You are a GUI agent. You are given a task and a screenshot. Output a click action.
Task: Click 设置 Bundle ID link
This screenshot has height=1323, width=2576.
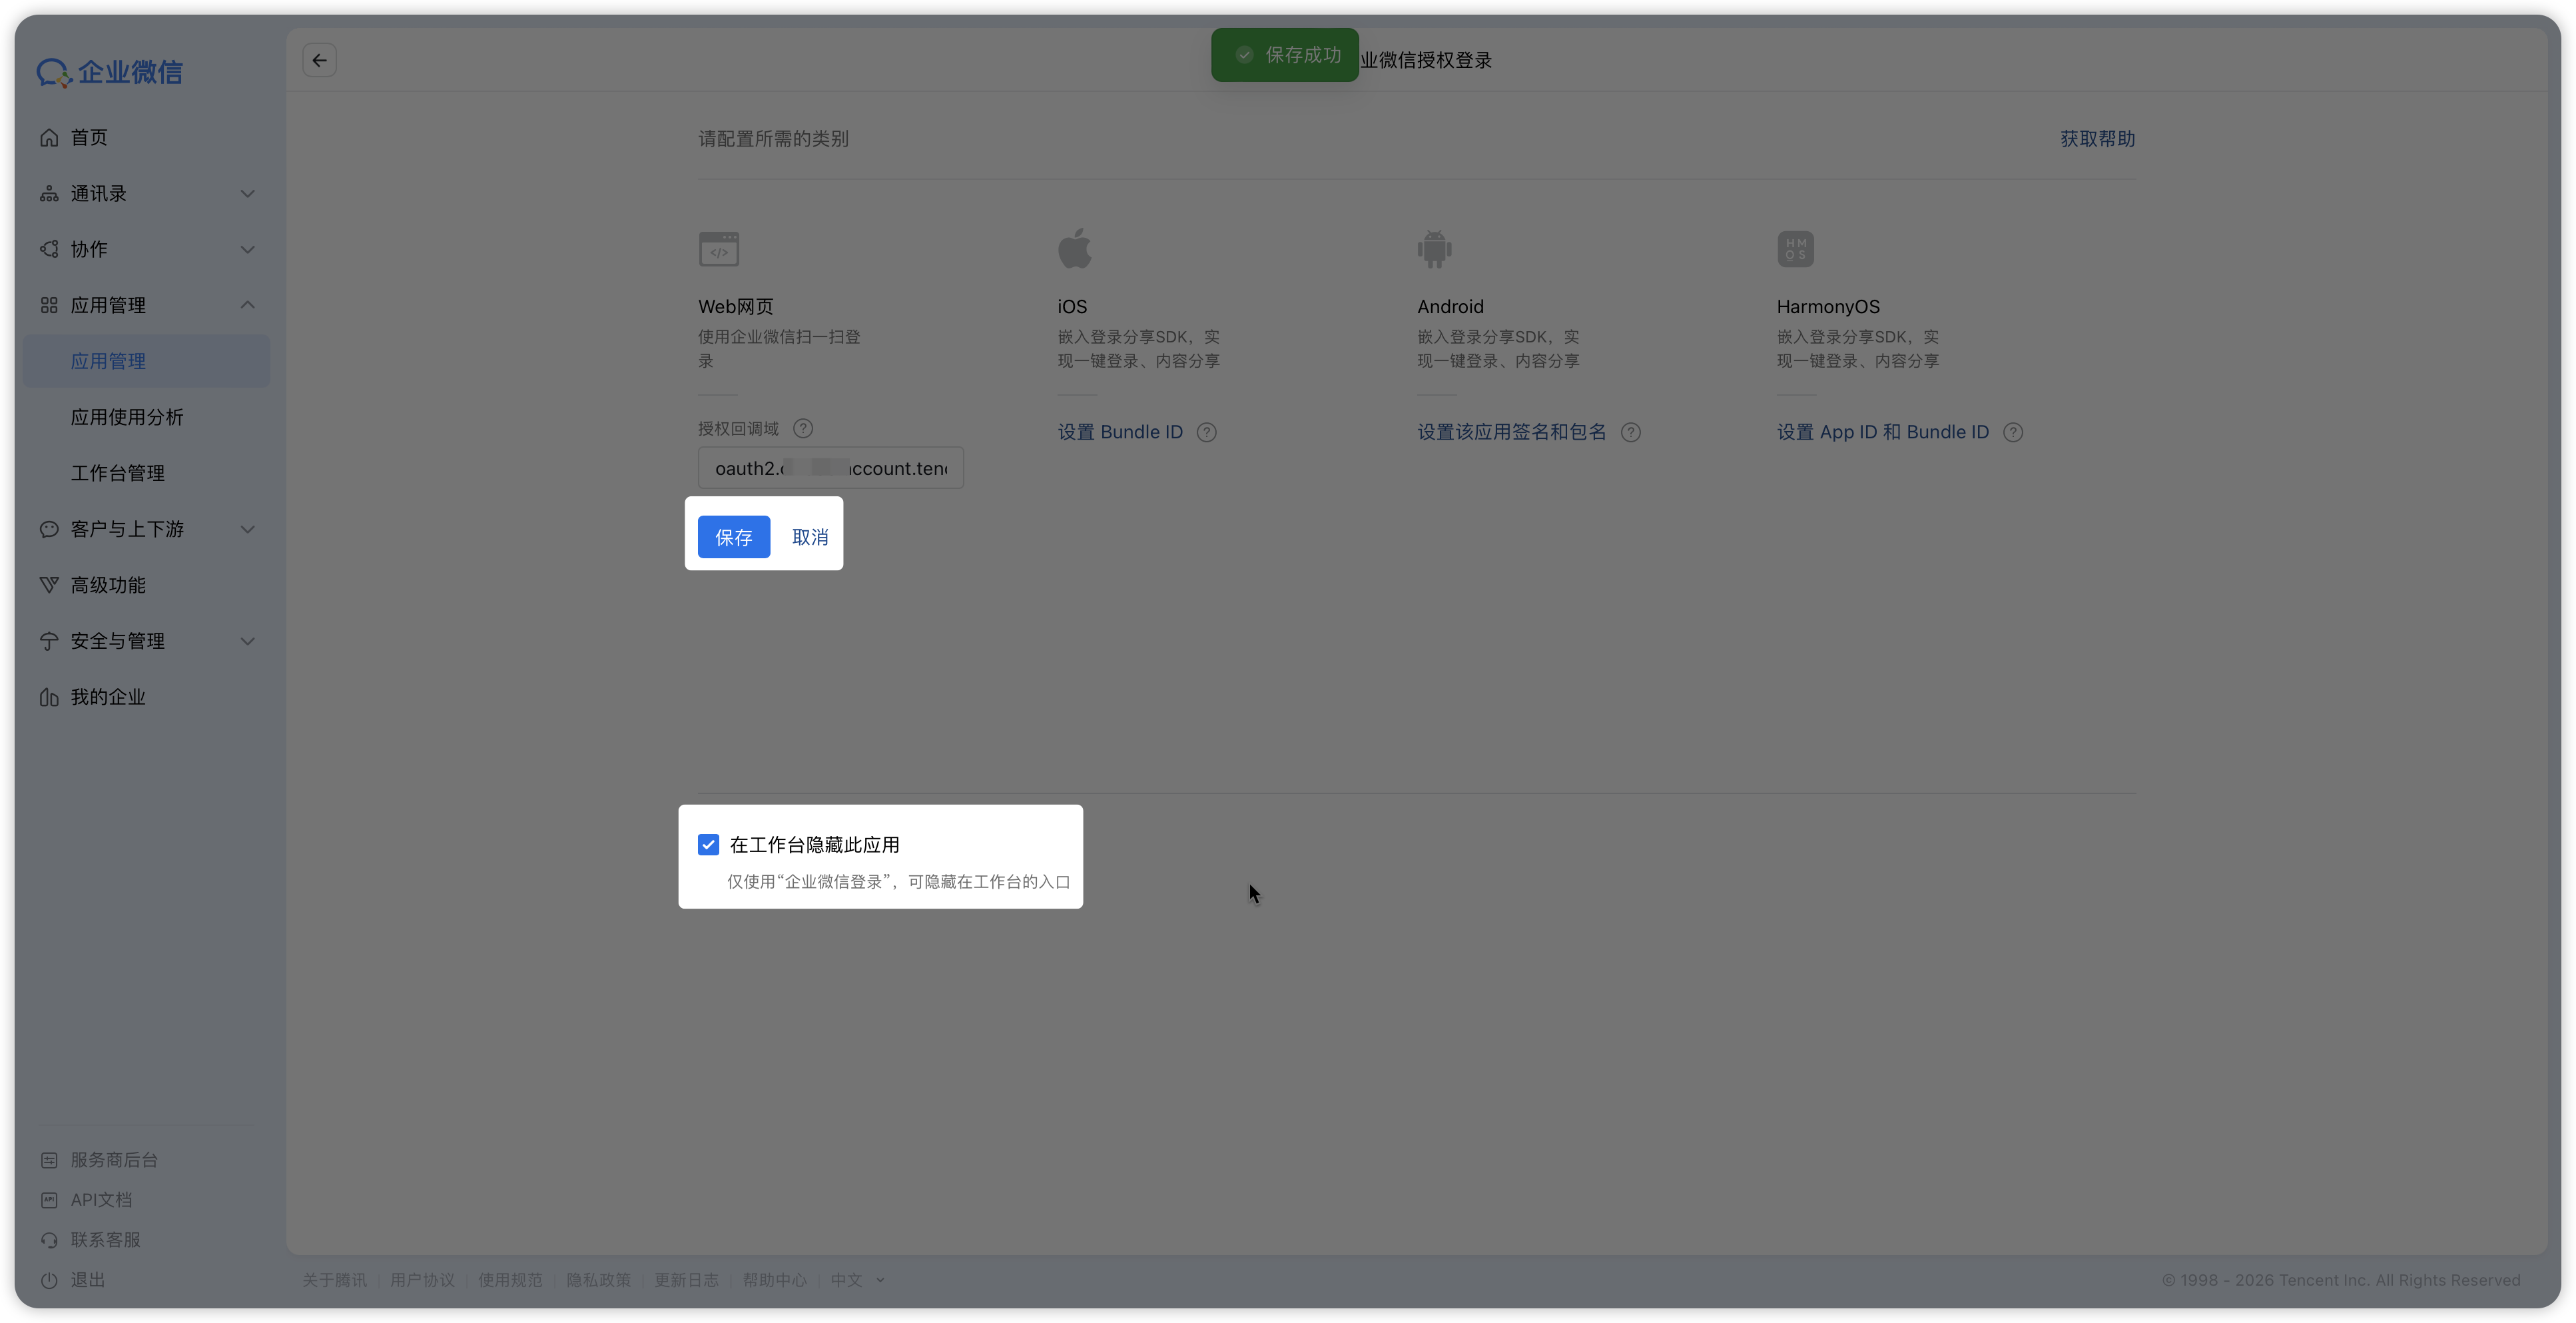tap(1120, 432)
